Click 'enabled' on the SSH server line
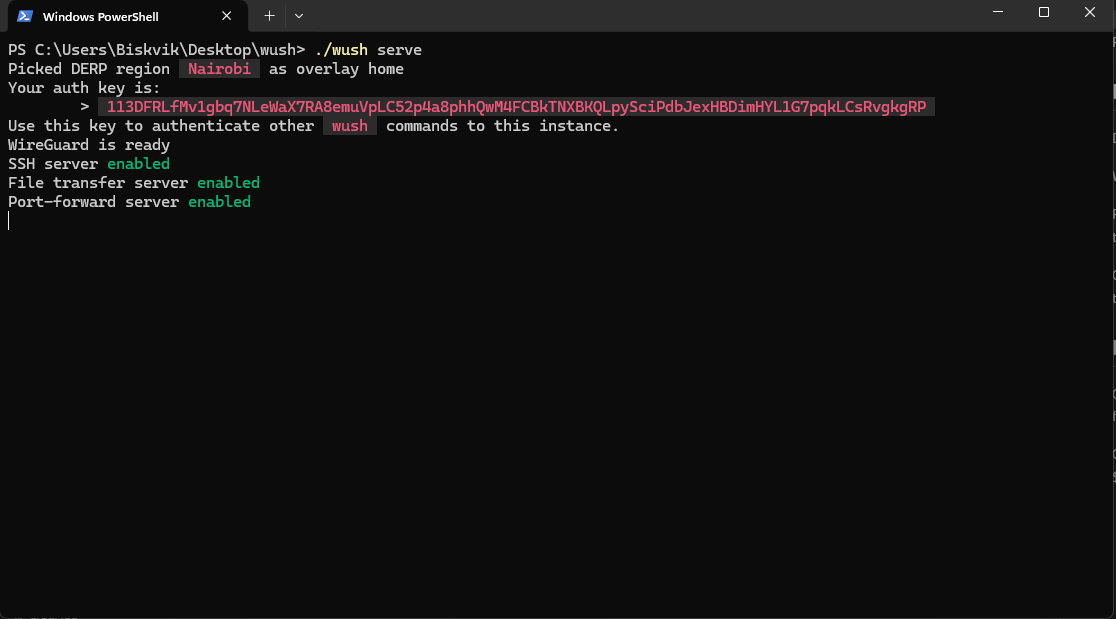Image resolution: width=1116 pixels, height=619 pixels. (138, 164)
